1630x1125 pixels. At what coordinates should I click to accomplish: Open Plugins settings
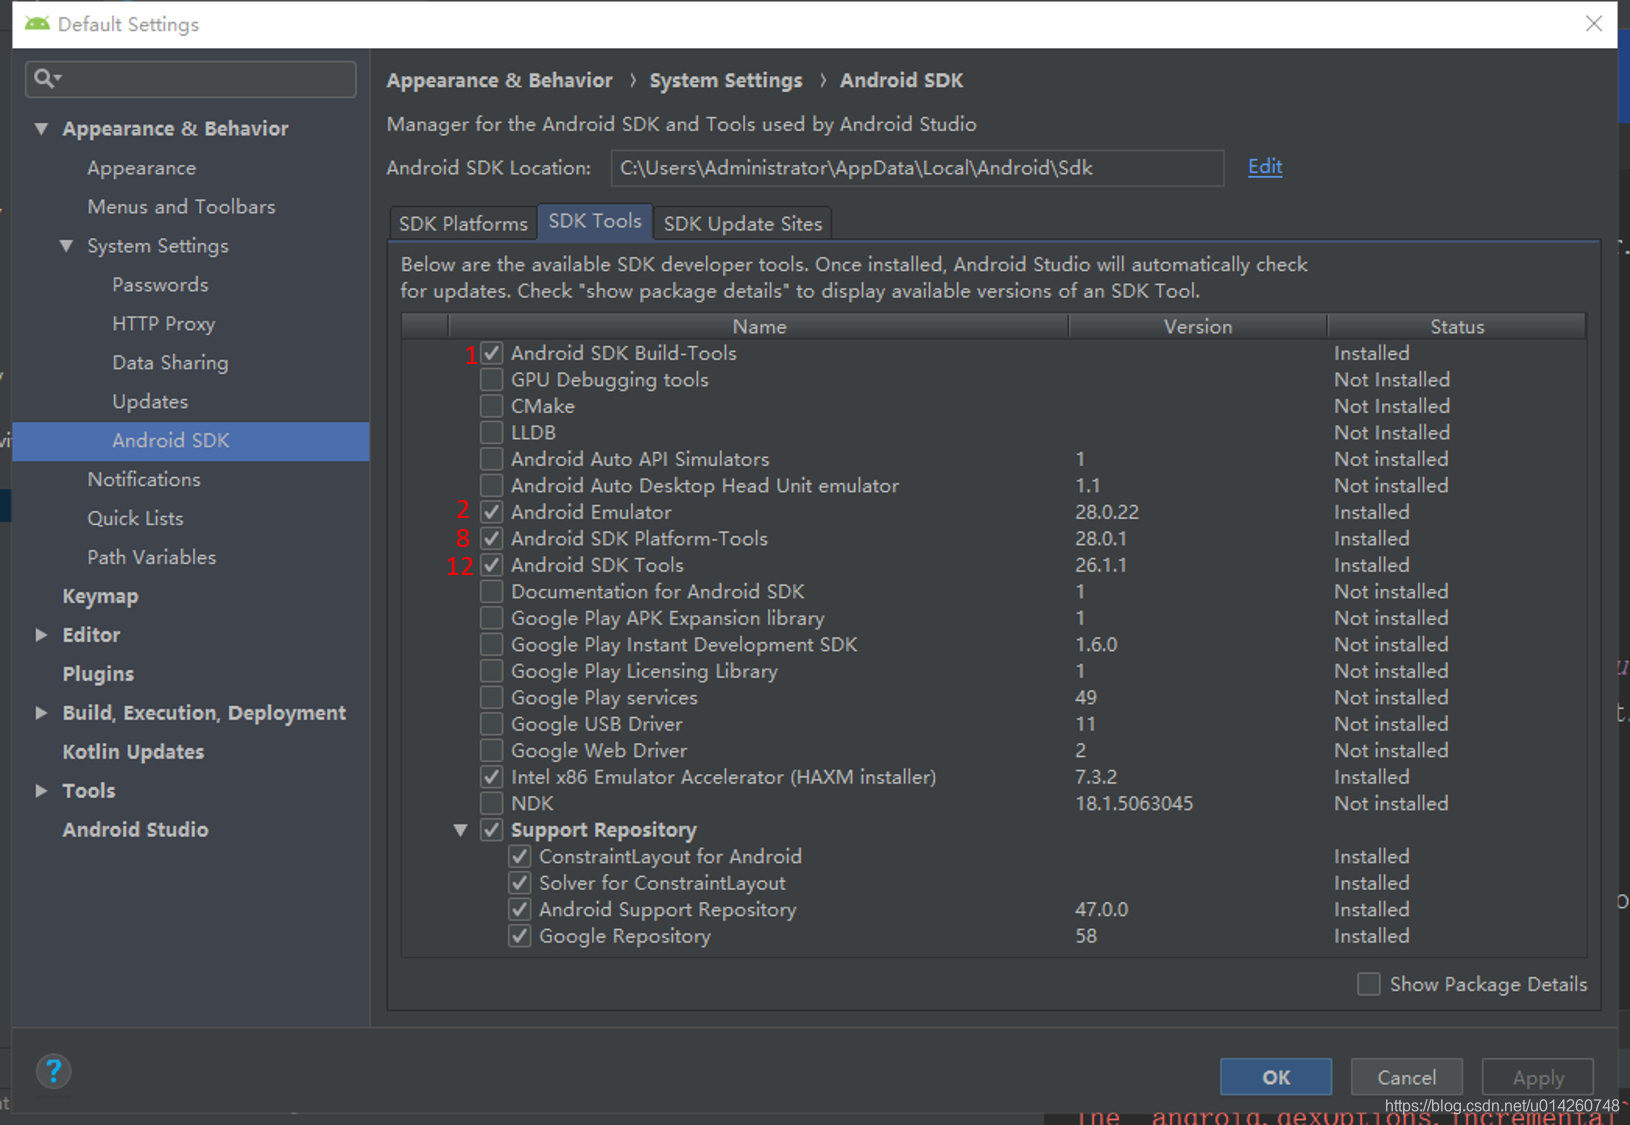tap(98, 674)
